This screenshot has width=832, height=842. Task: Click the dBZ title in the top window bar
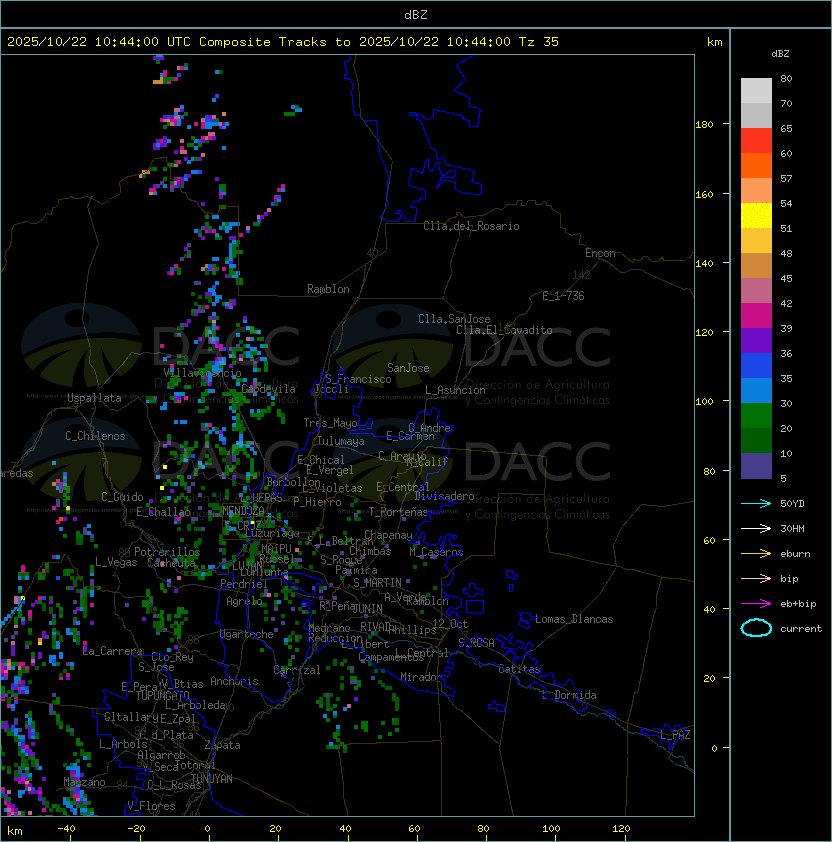[x=416, y=14]
